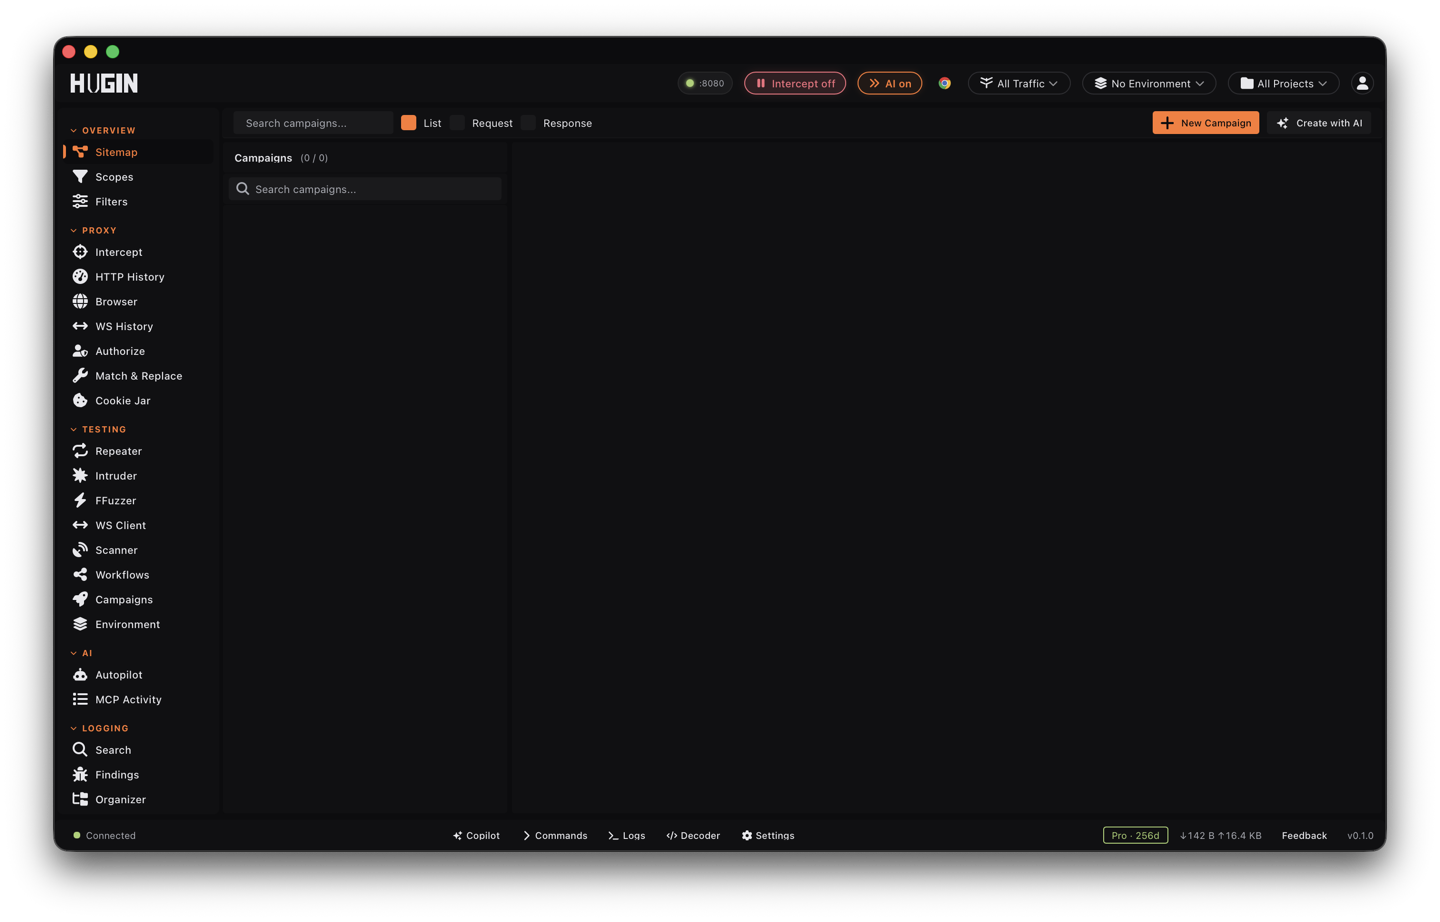Enable the Response checkbox
This screenshot has width=1440, height=922.
[x=529, y=122]
